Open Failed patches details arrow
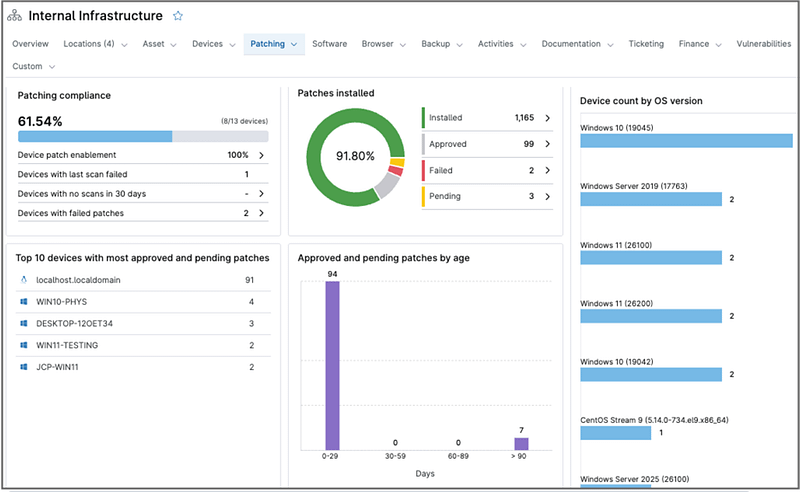Screen dimensions: 800x492 (547, 170)
